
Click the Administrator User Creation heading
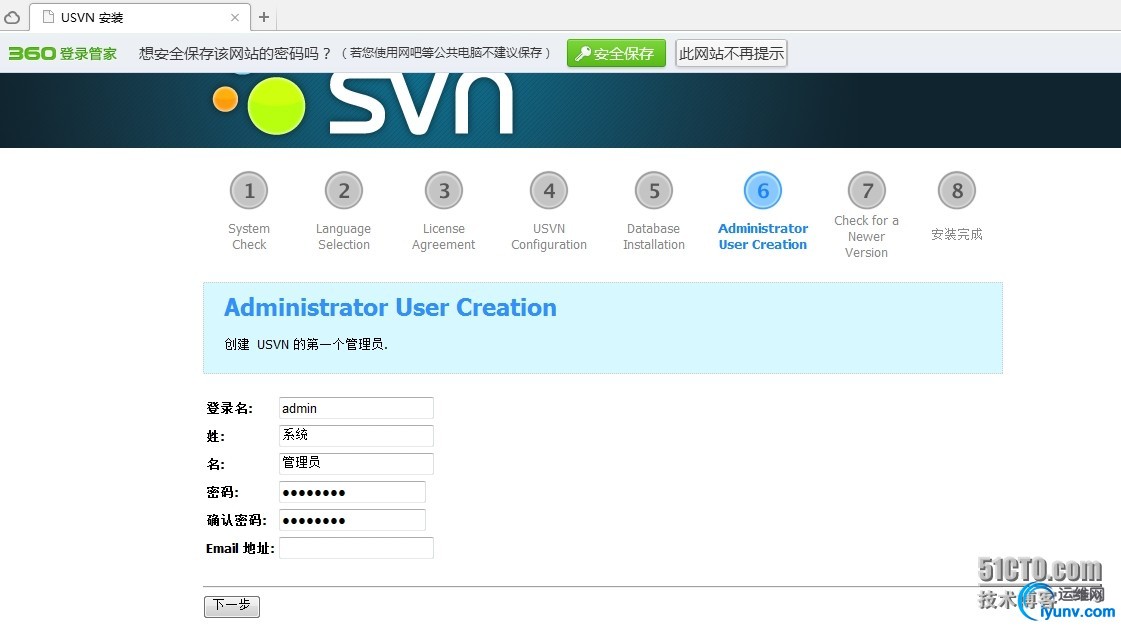[x=390, y=308]
